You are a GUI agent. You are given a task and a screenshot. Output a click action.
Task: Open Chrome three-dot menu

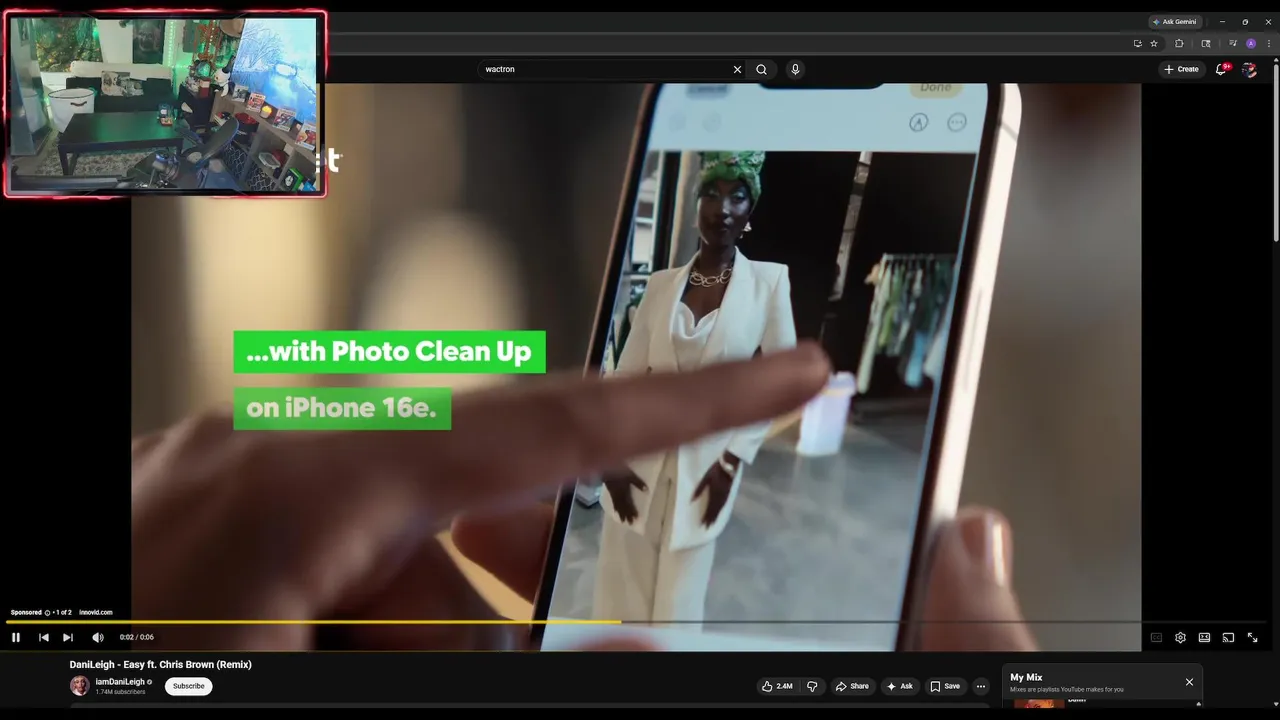[x=1269, y=43]
